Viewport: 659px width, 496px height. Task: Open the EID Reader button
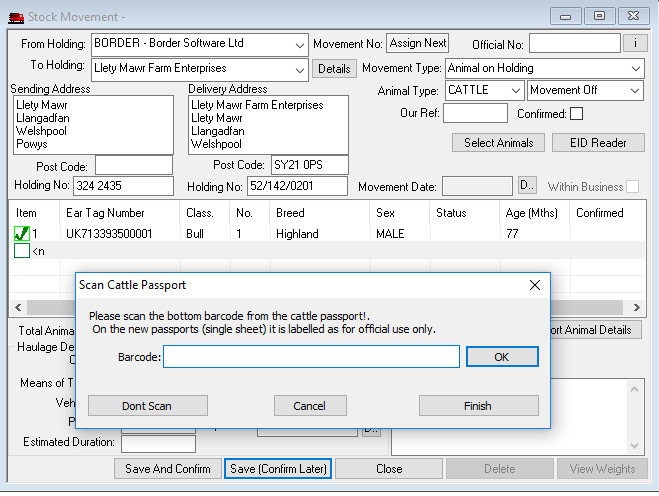(597, 143)
